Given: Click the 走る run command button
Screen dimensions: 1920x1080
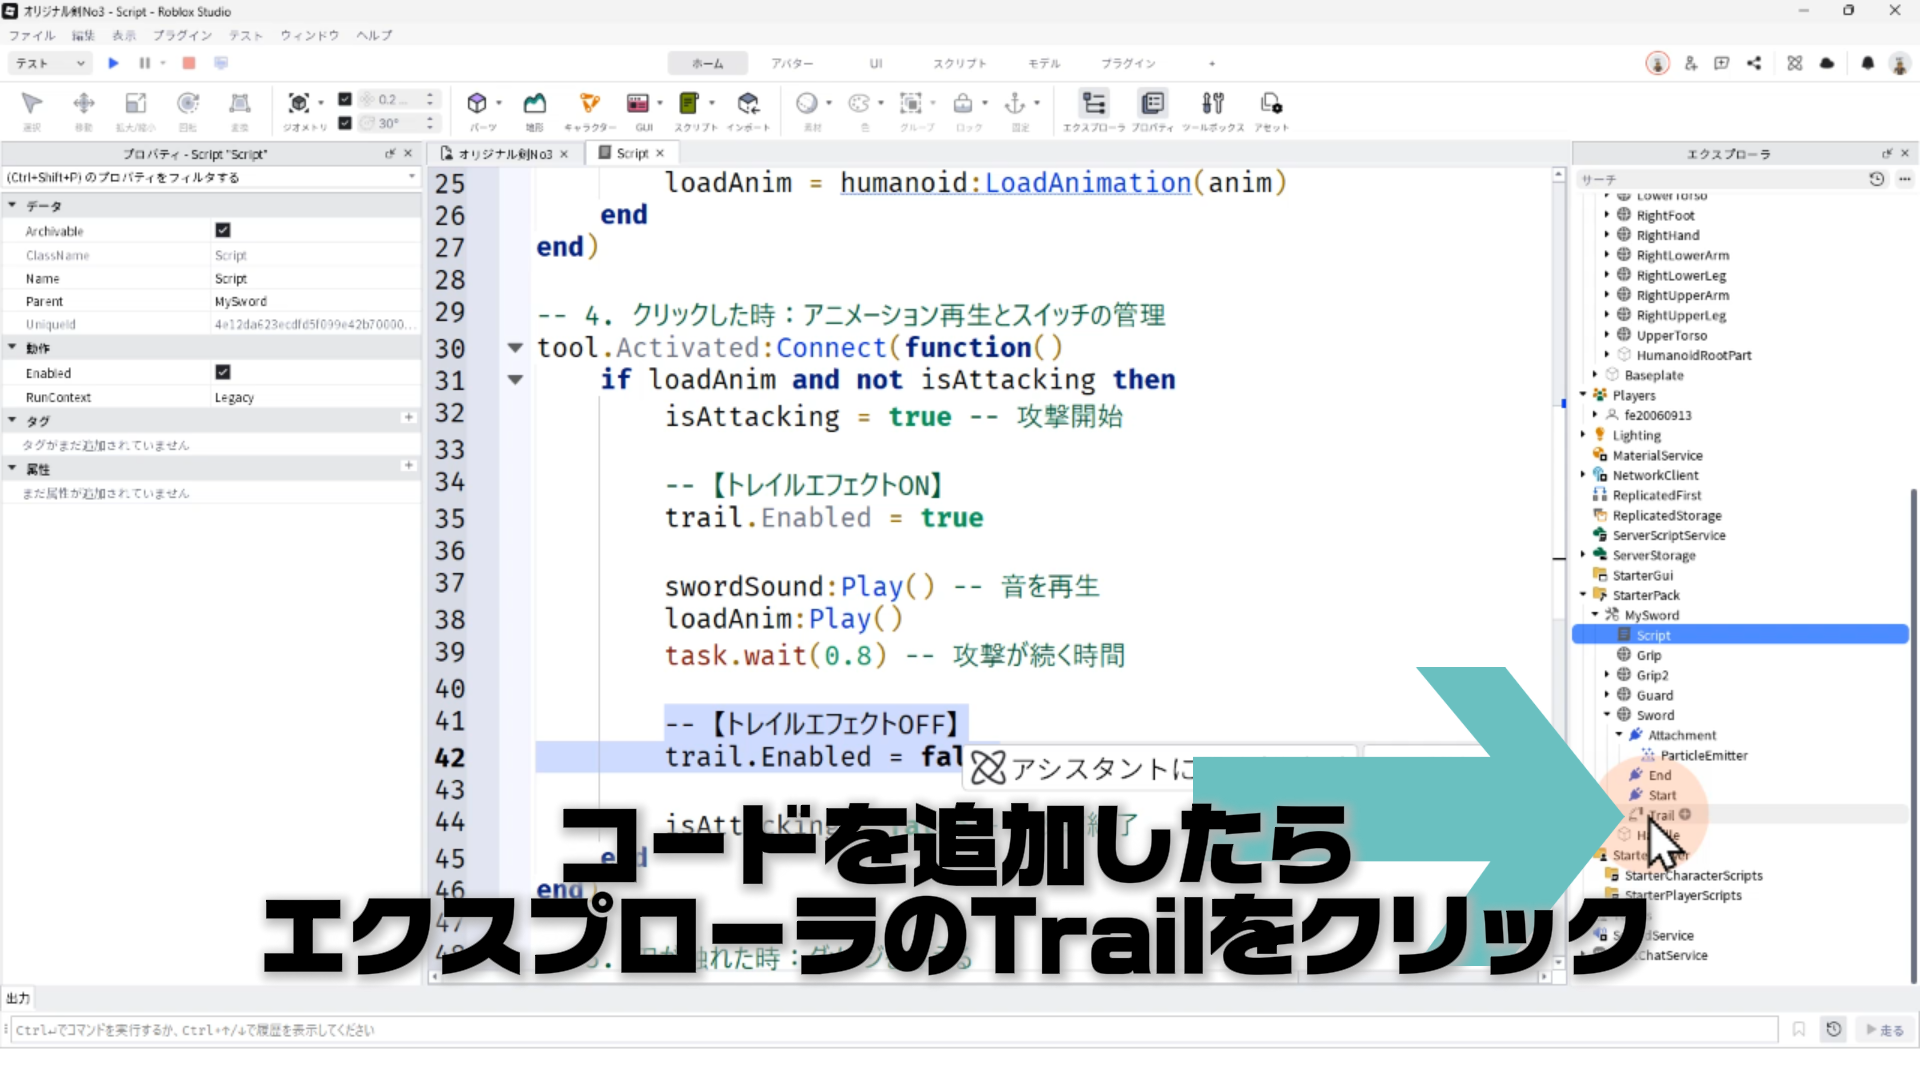Looking at the screenshot, I should 1884,1030.
